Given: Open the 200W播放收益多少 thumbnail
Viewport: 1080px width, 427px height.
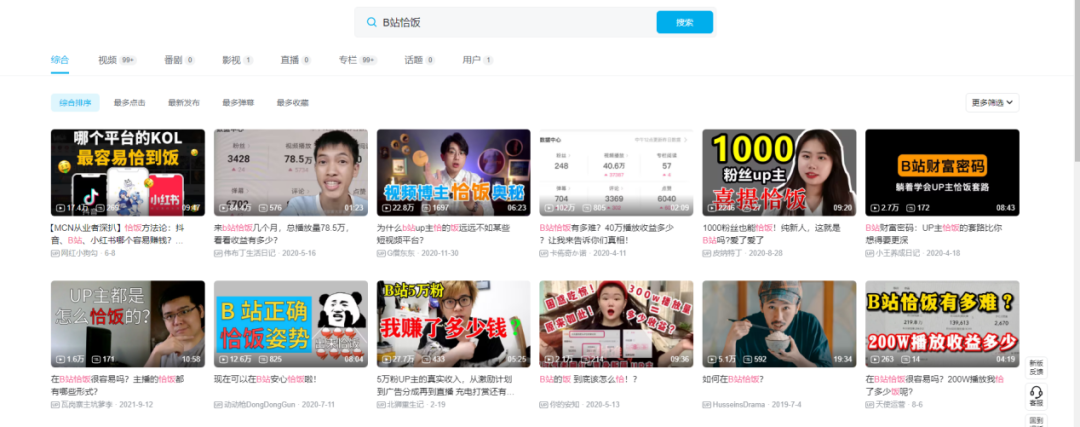Looking at the screenshot, I should pyautogui.click(x=942, y=324).
